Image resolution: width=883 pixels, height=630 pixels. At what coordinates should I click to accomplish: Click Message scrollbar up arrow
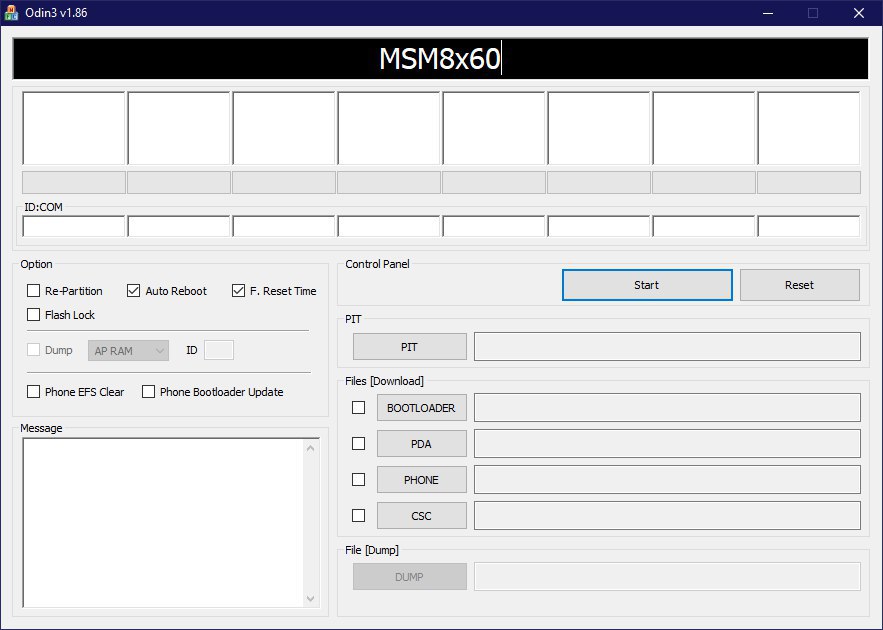point(310,448)
